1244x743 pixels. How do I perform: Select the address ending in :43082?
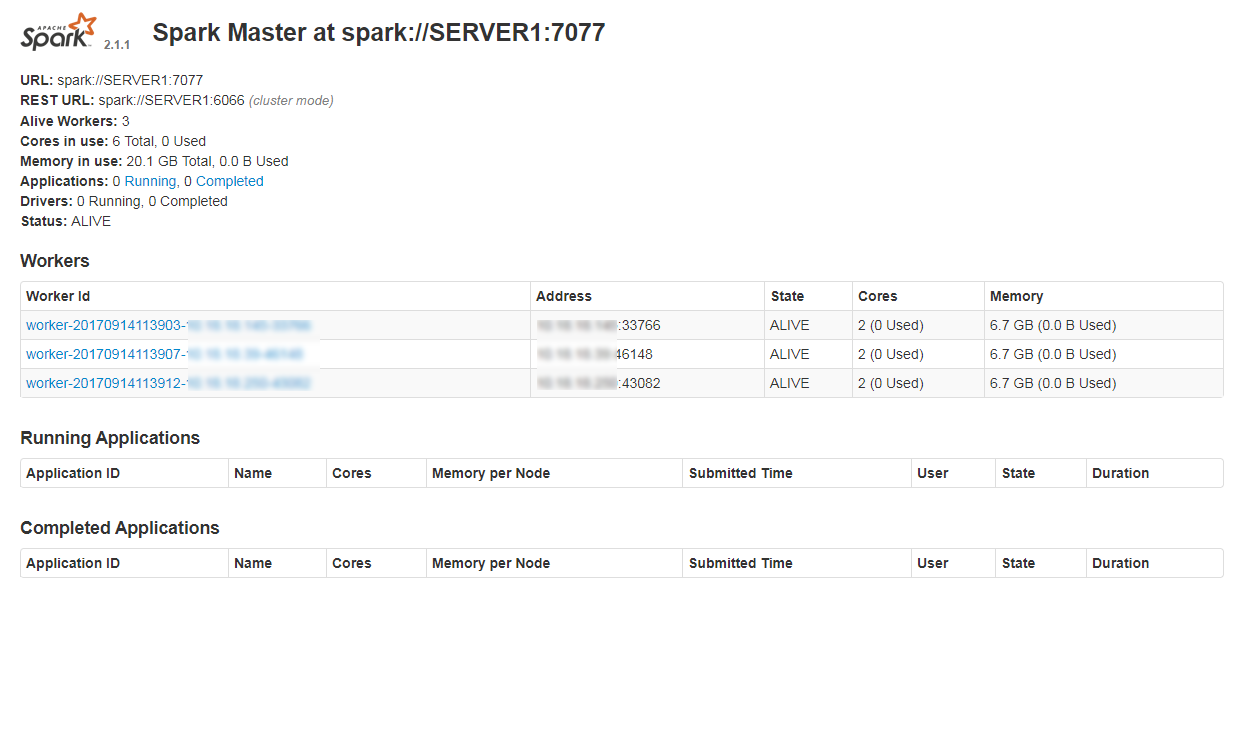tap(598, 383)
